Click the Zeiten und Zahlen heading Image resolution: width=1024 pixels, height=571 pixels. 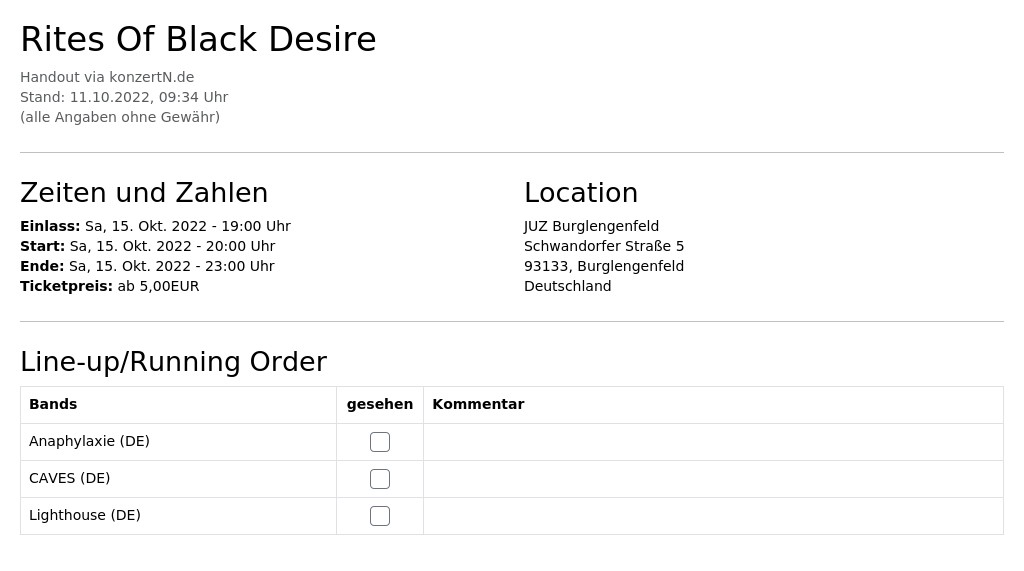144,193
